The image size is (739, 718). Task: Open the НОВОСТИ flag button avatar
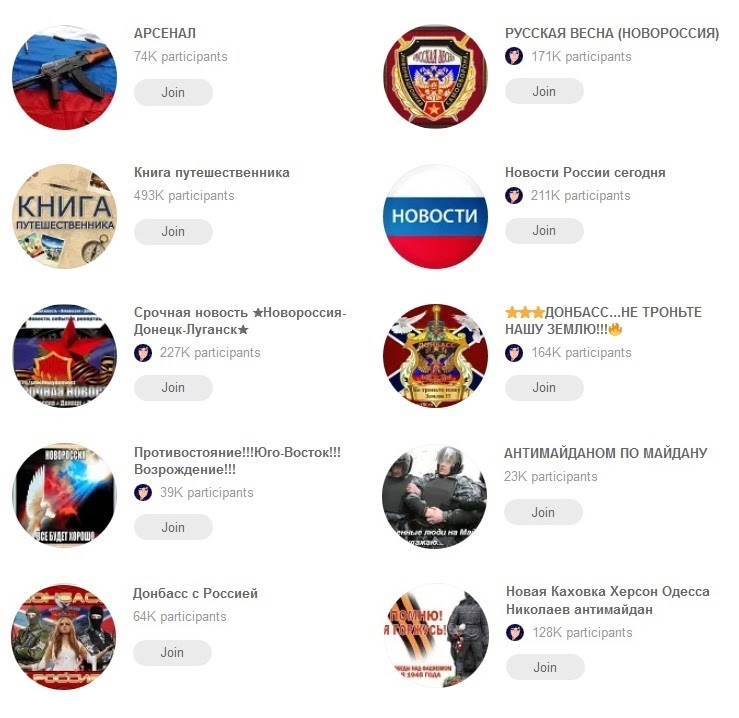435,216
